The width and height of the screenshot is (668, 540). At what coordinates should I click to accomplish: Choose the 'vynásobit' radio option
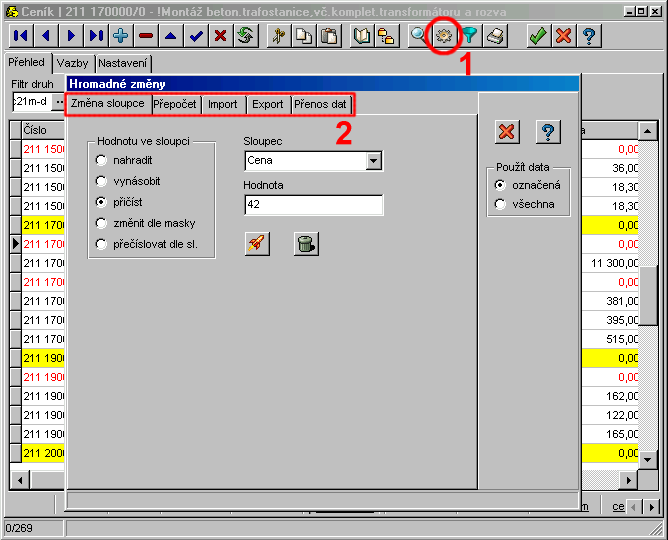[101, 181]
